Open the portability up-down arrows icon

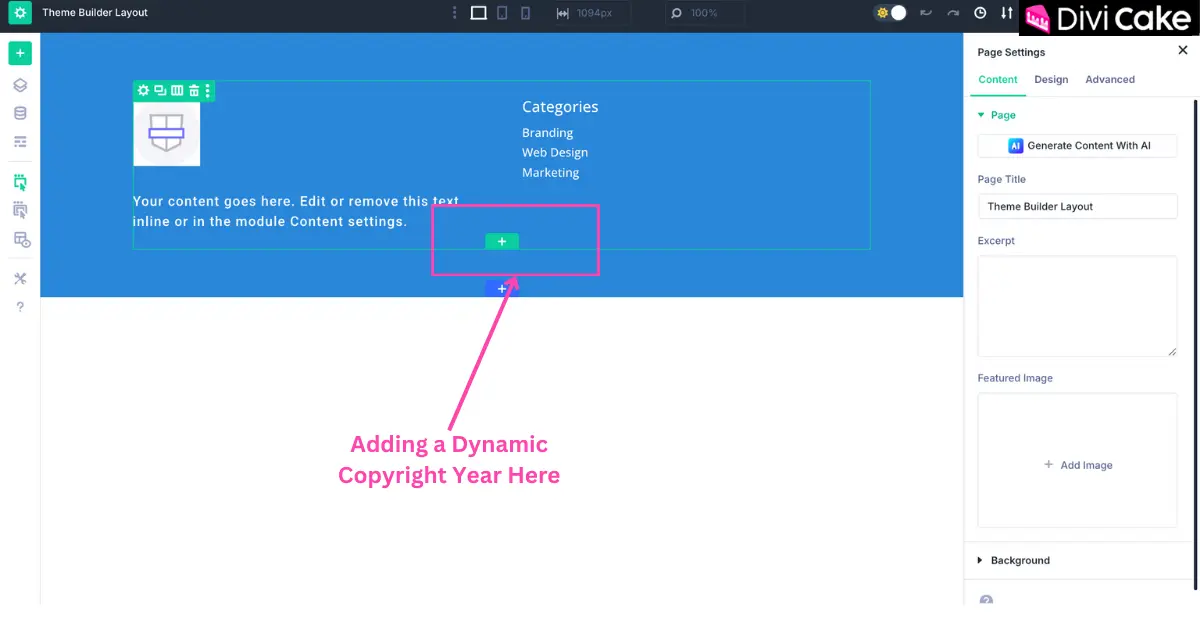(x=1006, y=13)
